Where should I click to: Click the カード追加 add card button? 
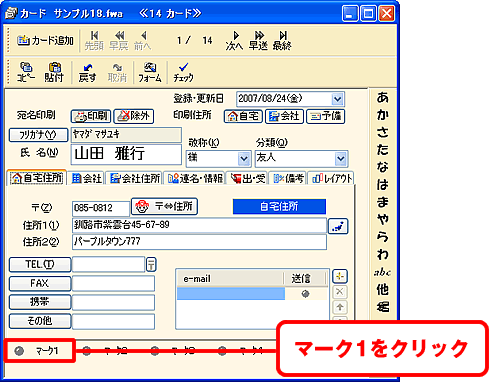[45, 41]
